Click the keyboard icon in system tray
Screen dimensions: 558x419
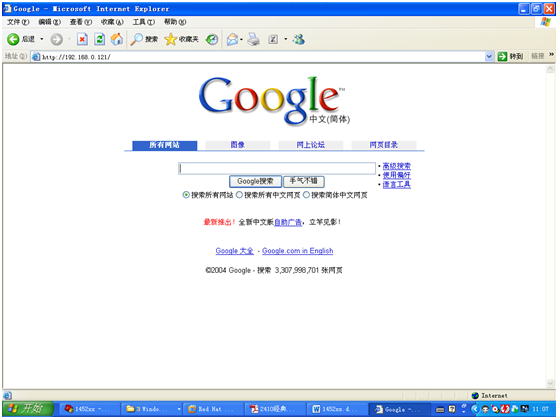(440, 409)
